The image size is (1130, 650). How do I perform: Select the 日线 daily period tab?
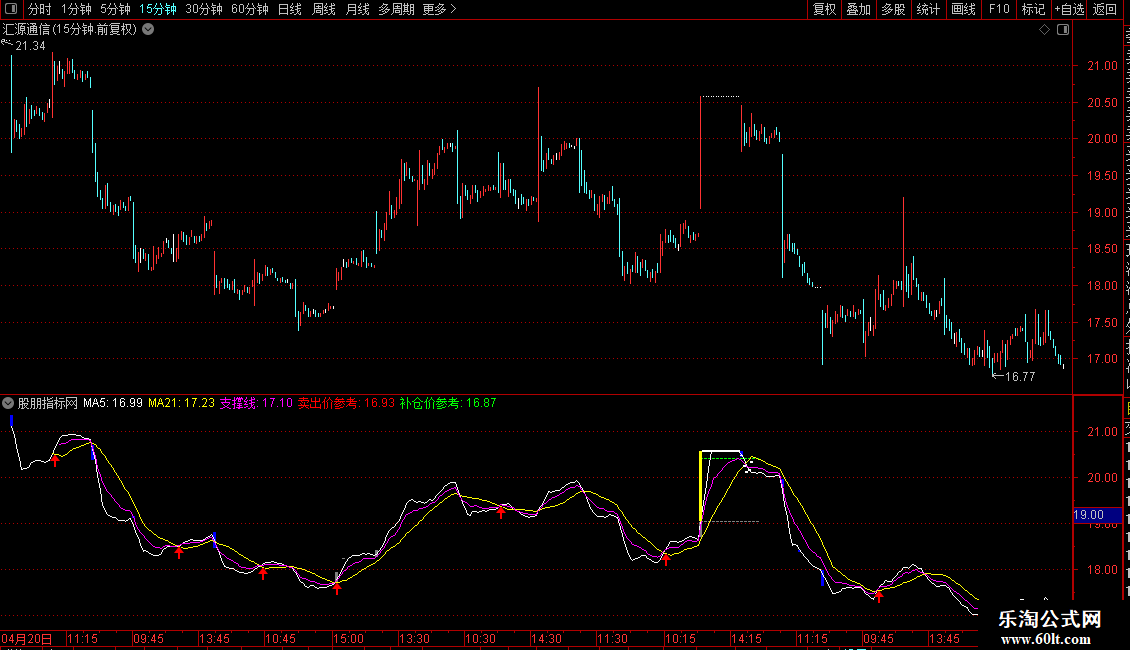[290, 9]
